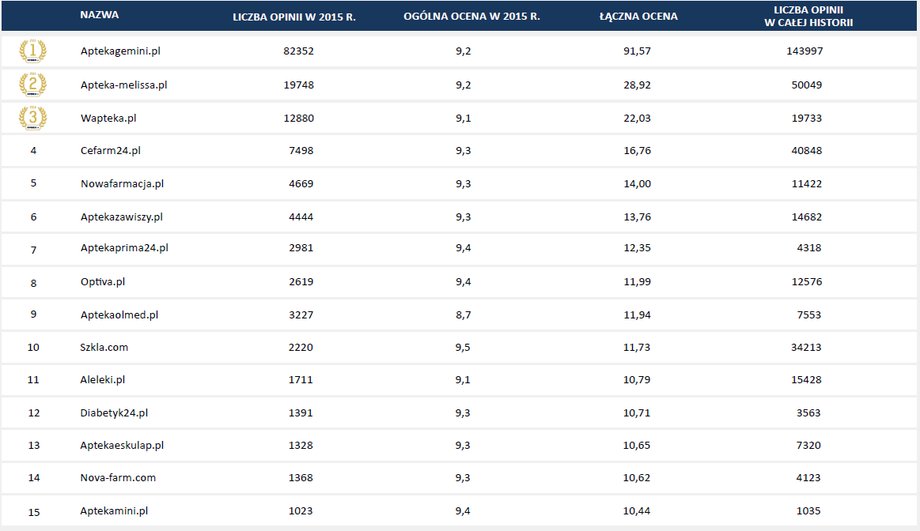The width and height of the screenshot is (920, 531).
Task: Open the Aptekagemini.pl entry
Action: (120, 51)
